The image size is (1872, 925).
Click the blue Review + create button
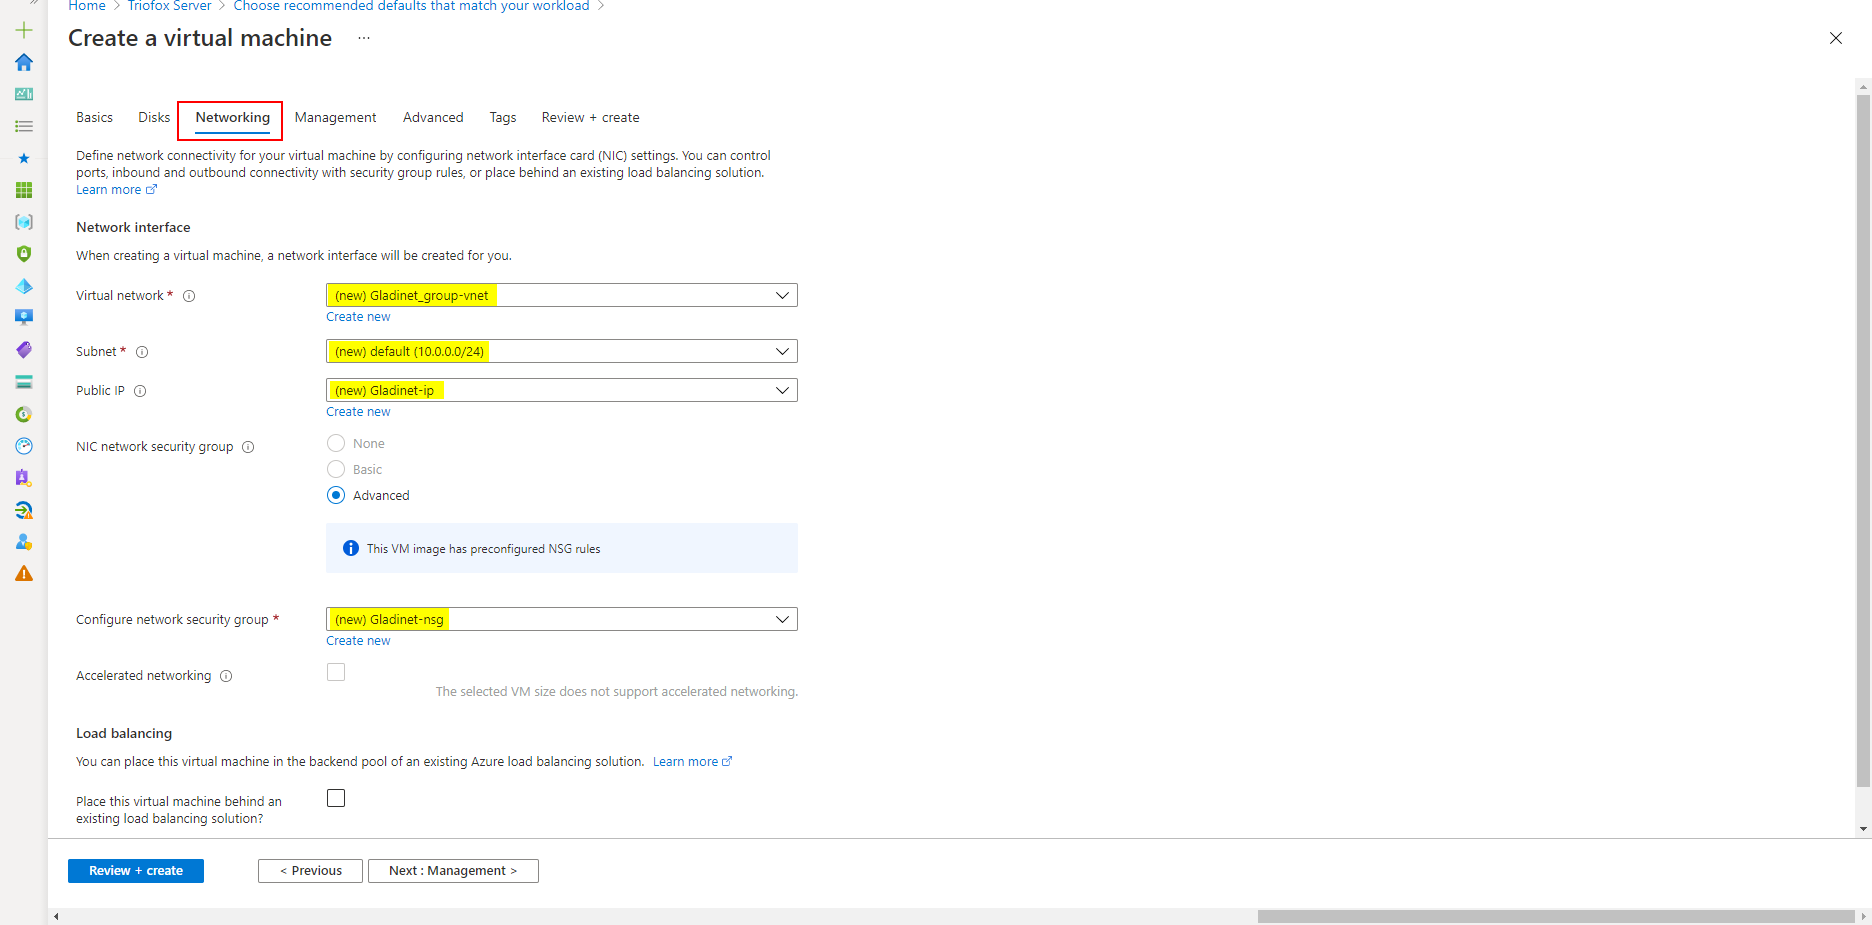pyautogui.click(x=136, y=871)
